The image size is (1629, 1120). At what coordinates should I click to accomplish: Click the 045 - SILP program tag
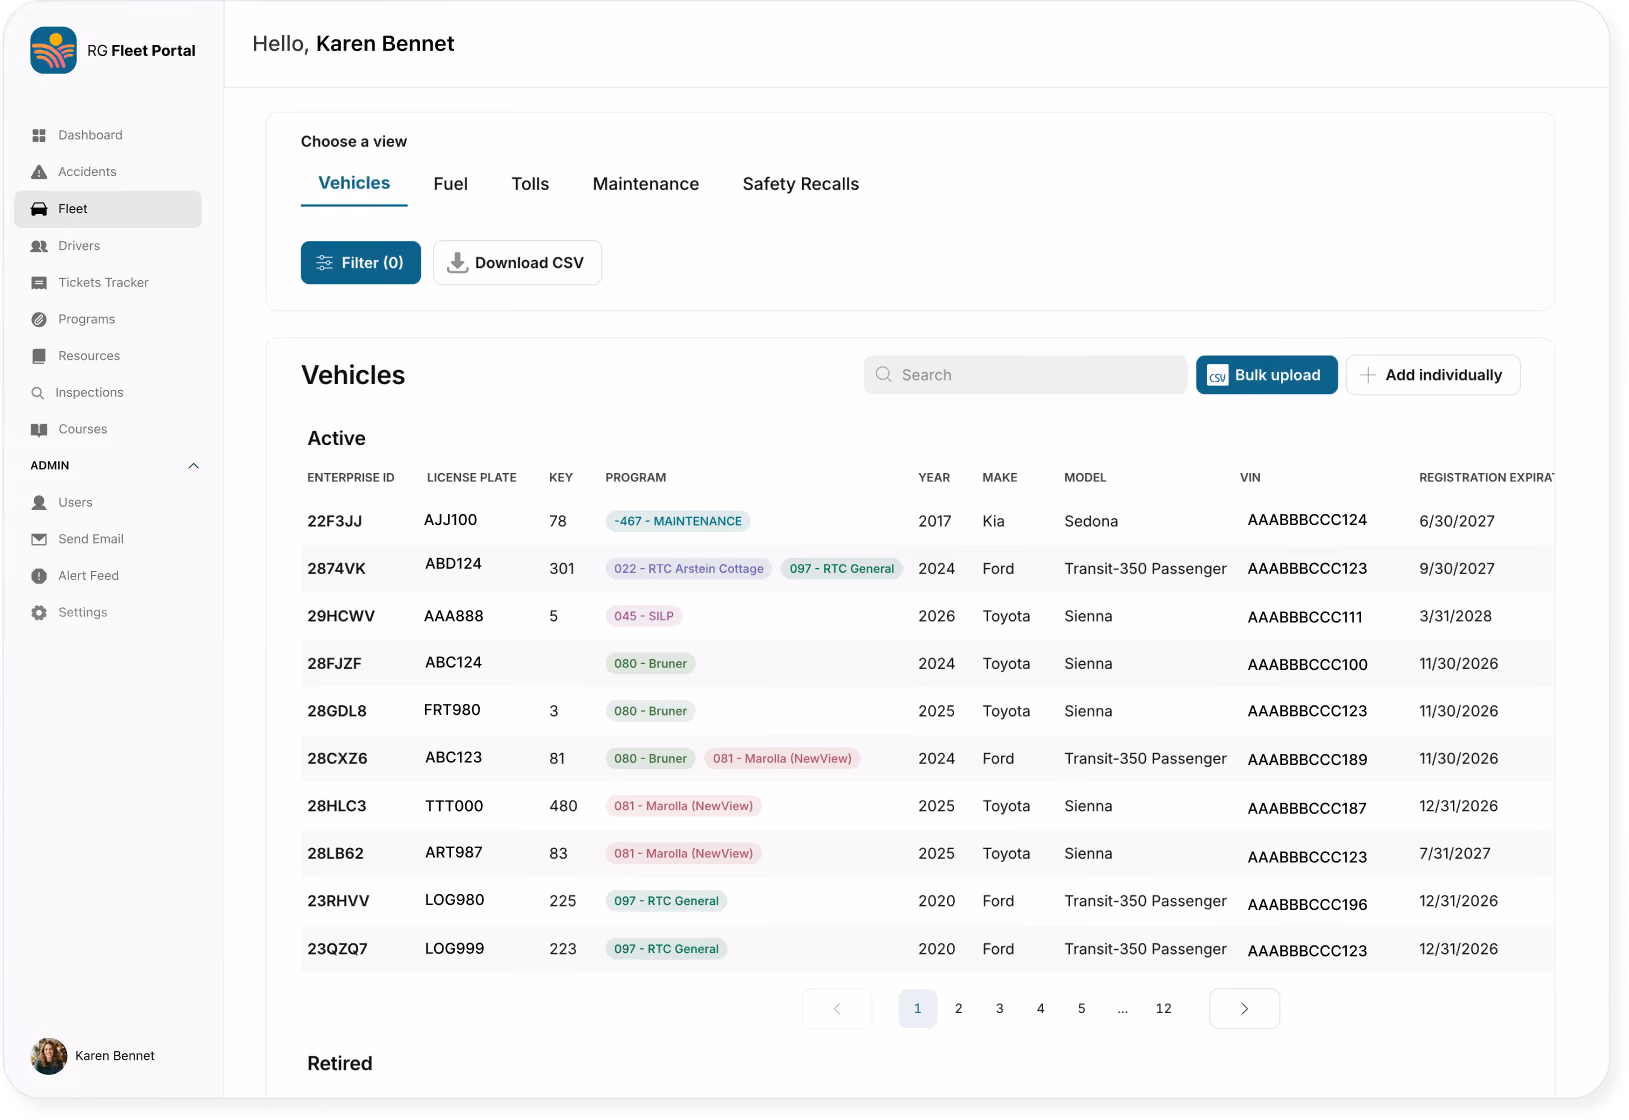644,616
